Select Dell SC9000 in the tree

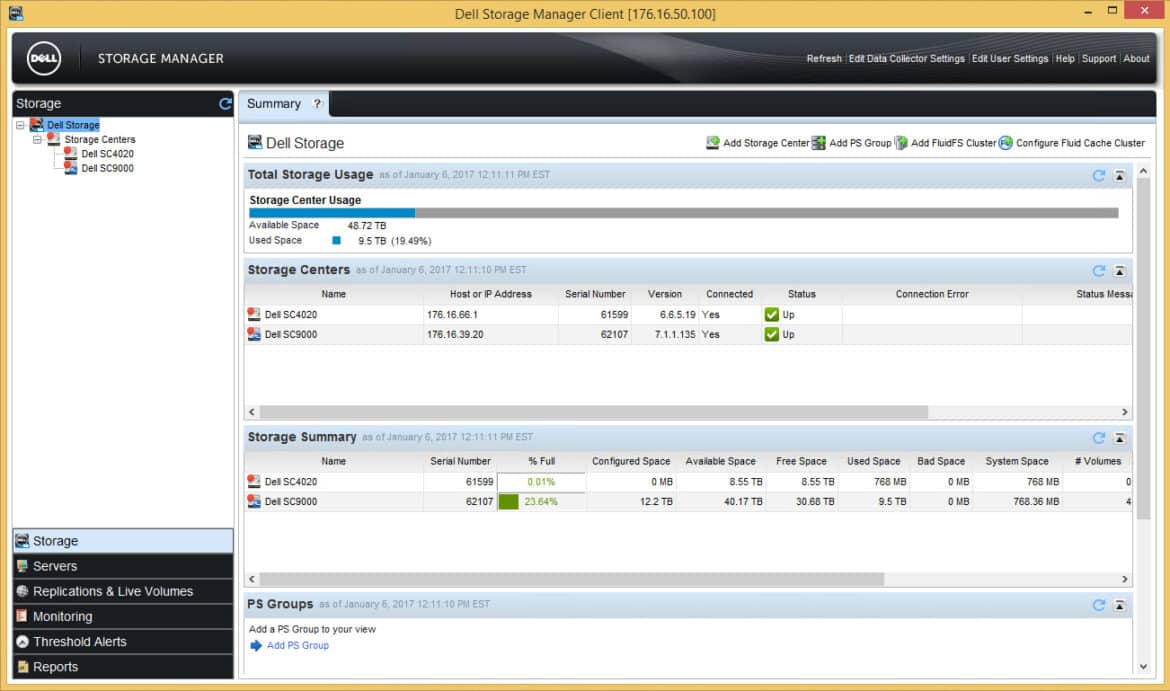[107, 168]
